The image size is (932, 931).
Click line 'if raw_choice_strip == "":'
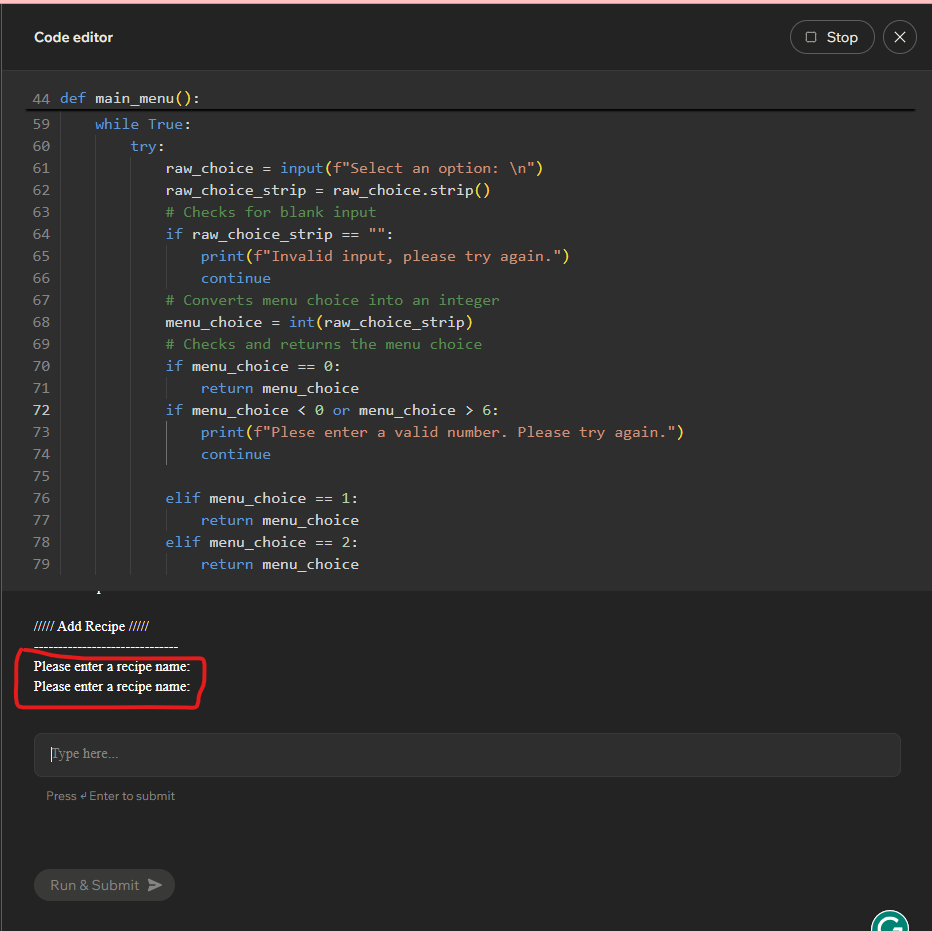279,234
